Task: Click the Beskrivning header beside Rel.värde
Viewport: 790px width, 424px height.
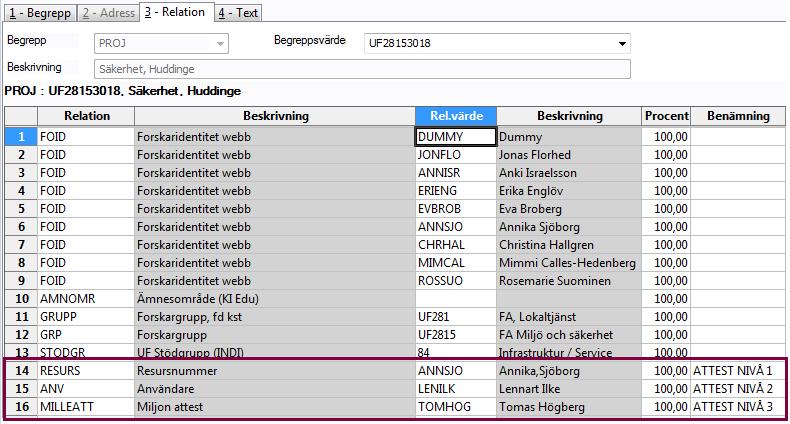Action: coord(569,116)
